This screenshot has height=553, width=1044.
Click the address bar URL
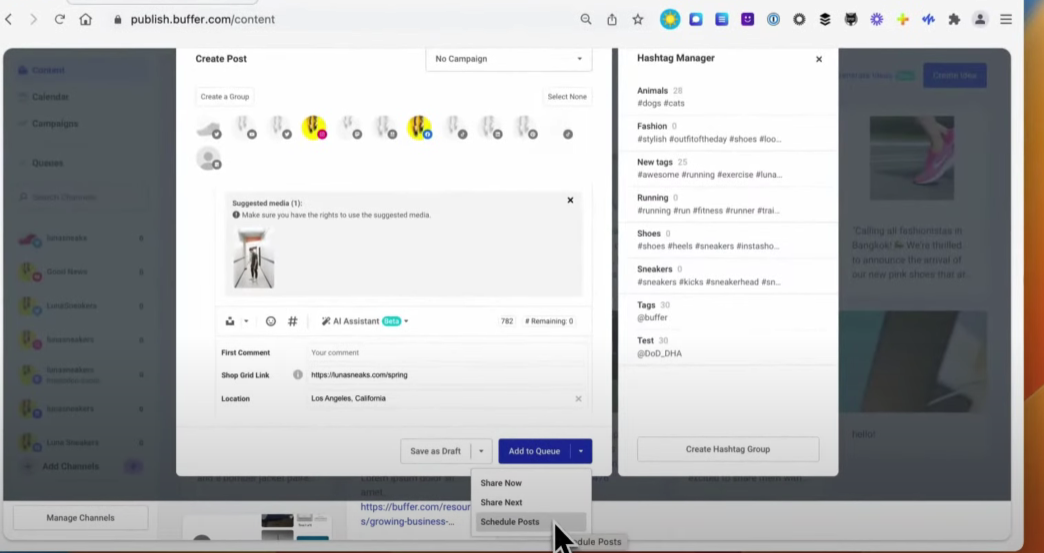pyautogui.click(x=202, y=19)
